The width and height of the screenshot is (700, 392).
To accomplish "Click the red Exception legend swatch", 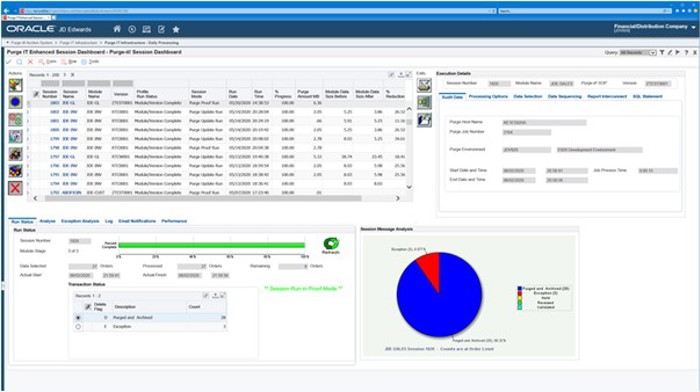I will (x=520, y=293).
